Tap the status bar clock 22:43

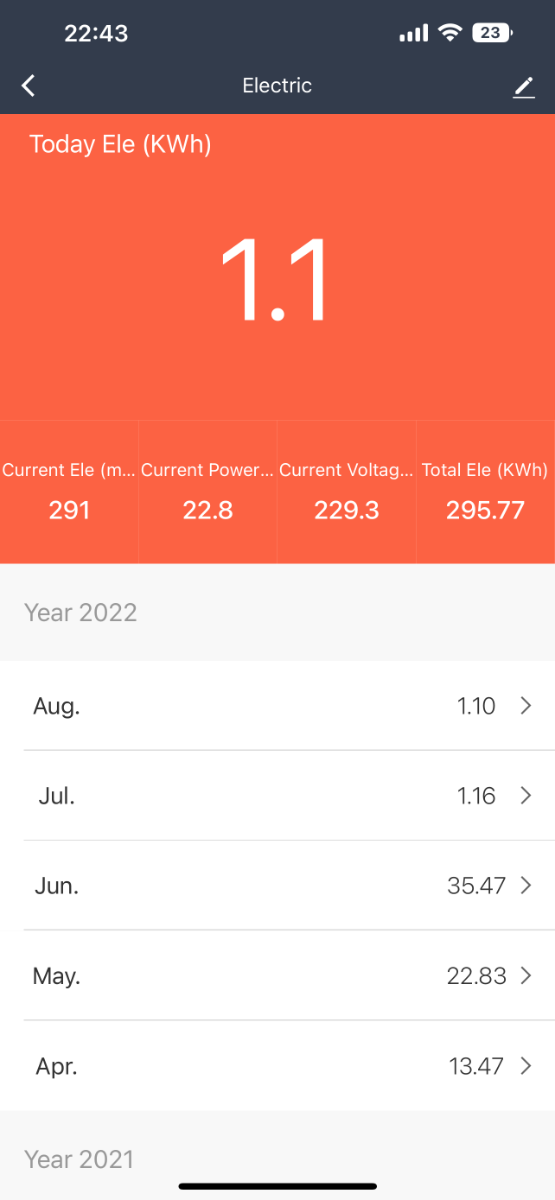point(96,33)
